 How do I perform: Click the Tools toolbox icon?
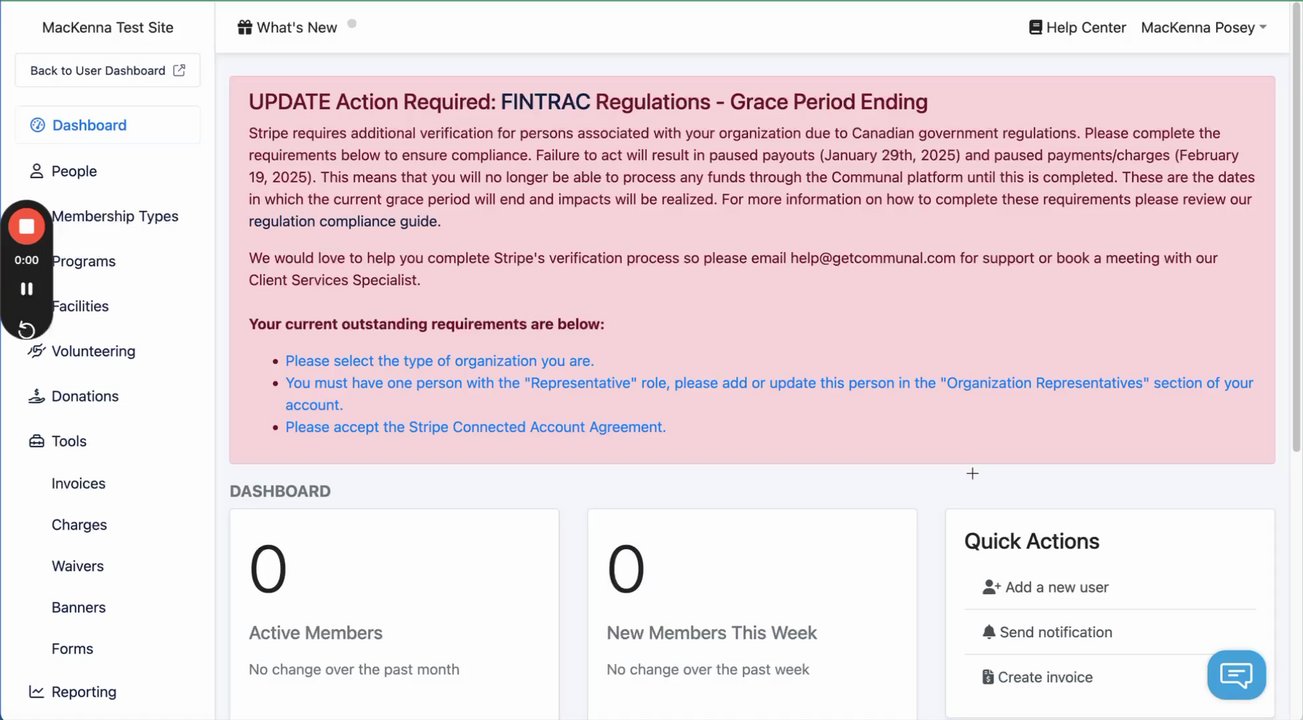point(37,441)
